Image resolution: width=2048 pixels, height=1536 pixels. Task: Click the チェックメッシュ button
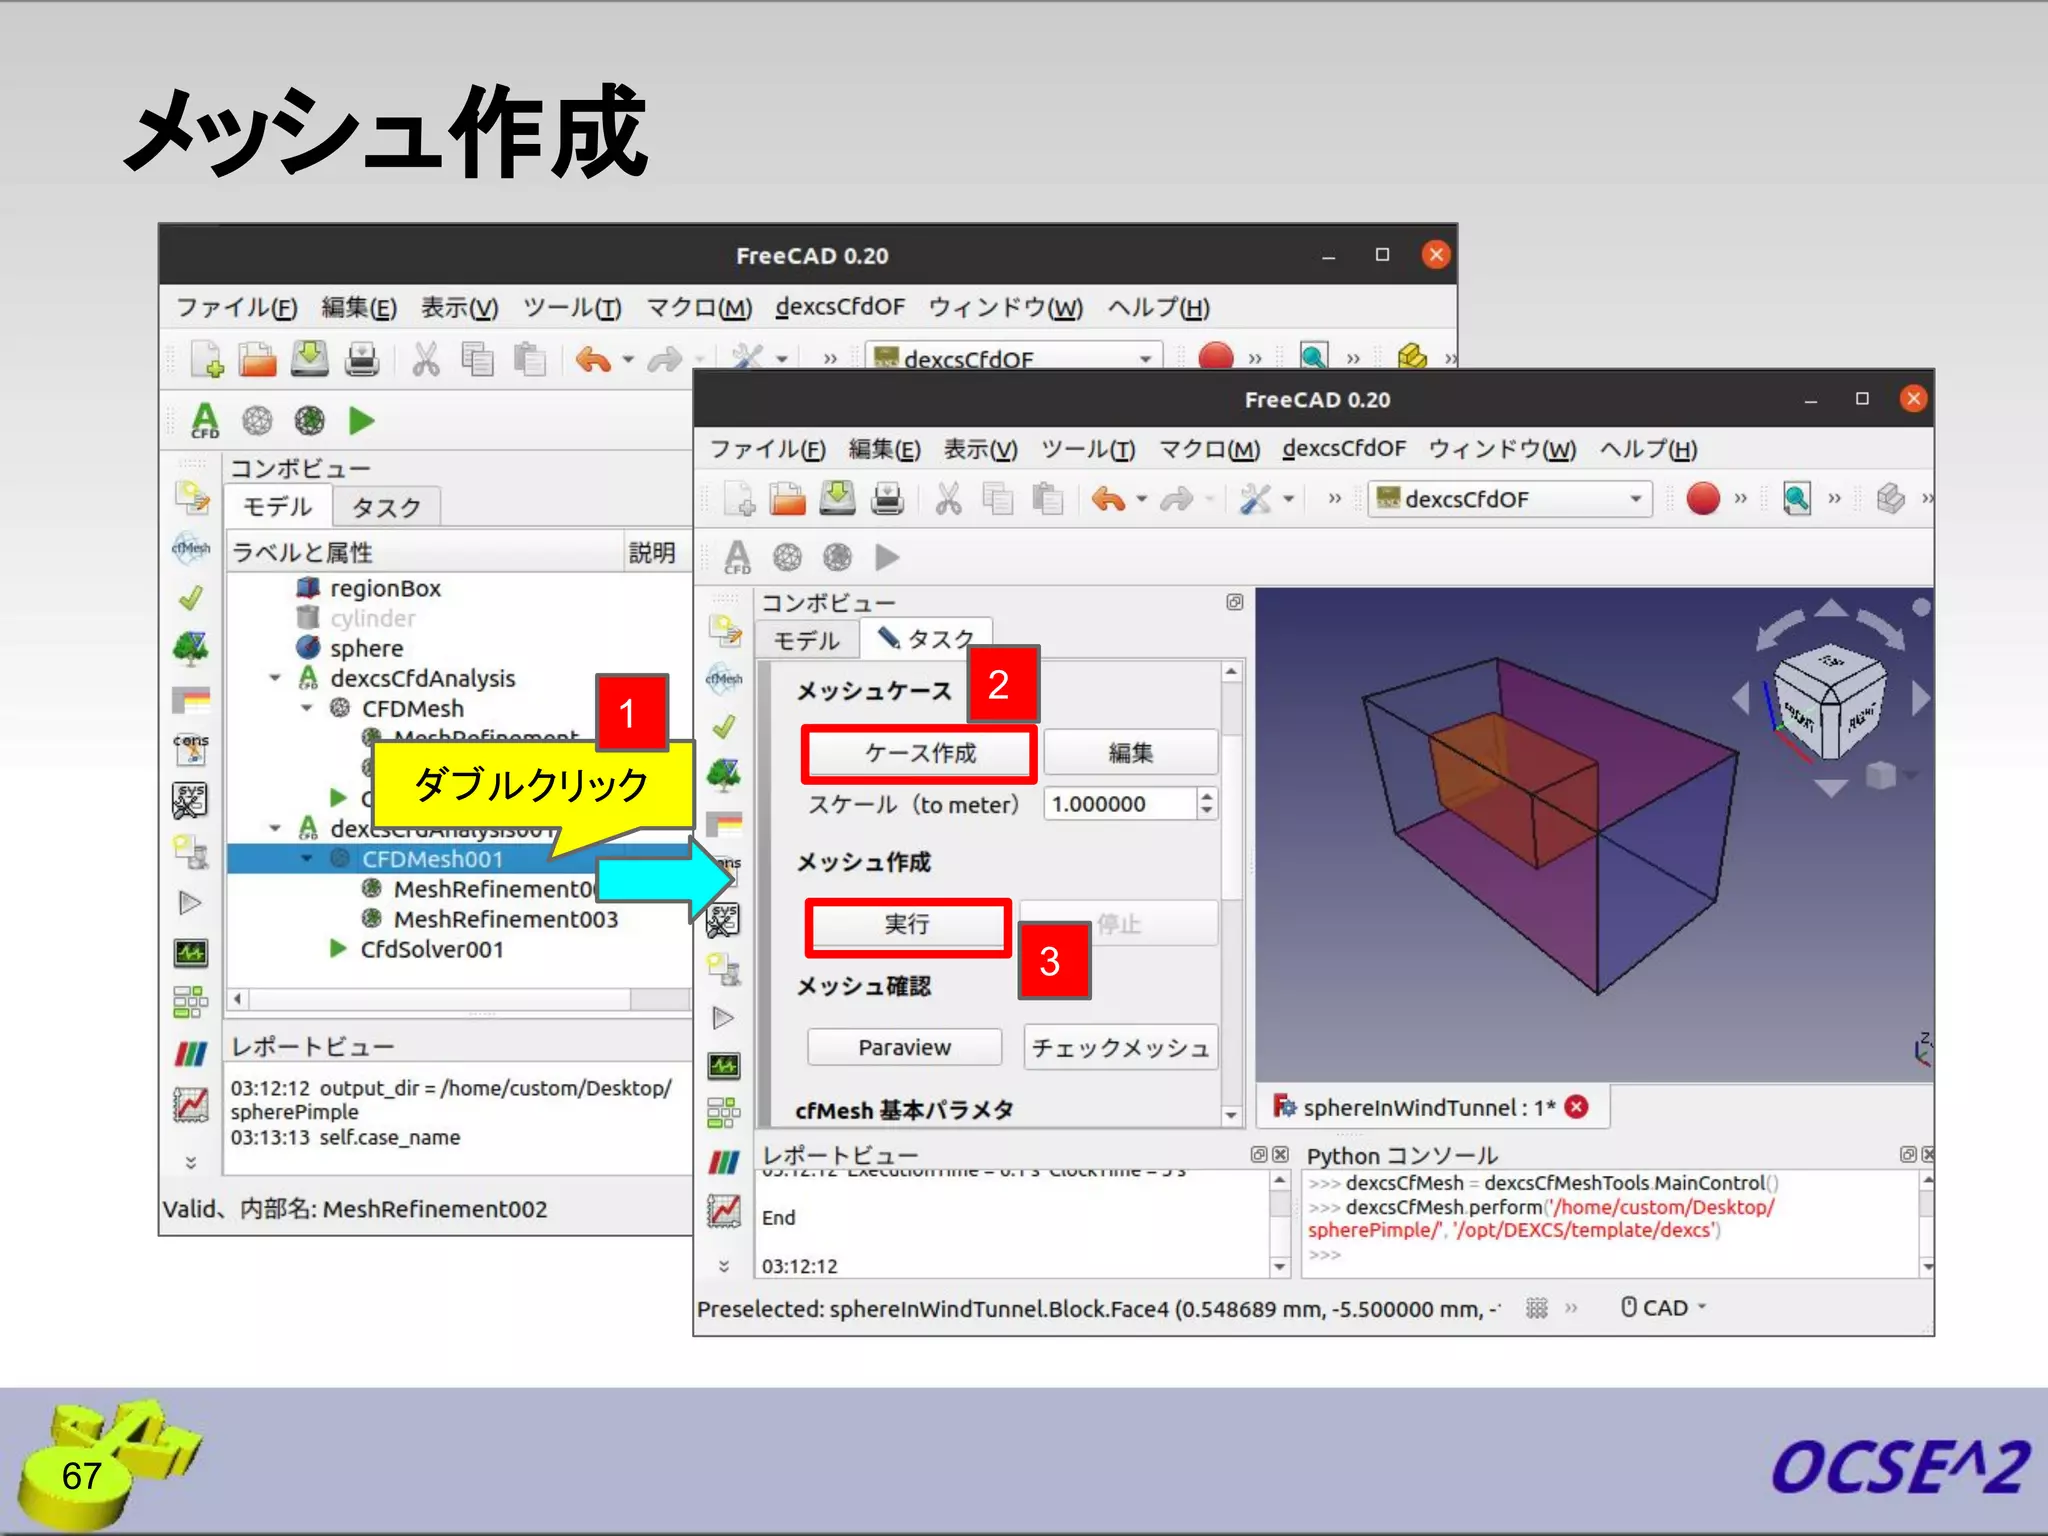point(1120,1047)
